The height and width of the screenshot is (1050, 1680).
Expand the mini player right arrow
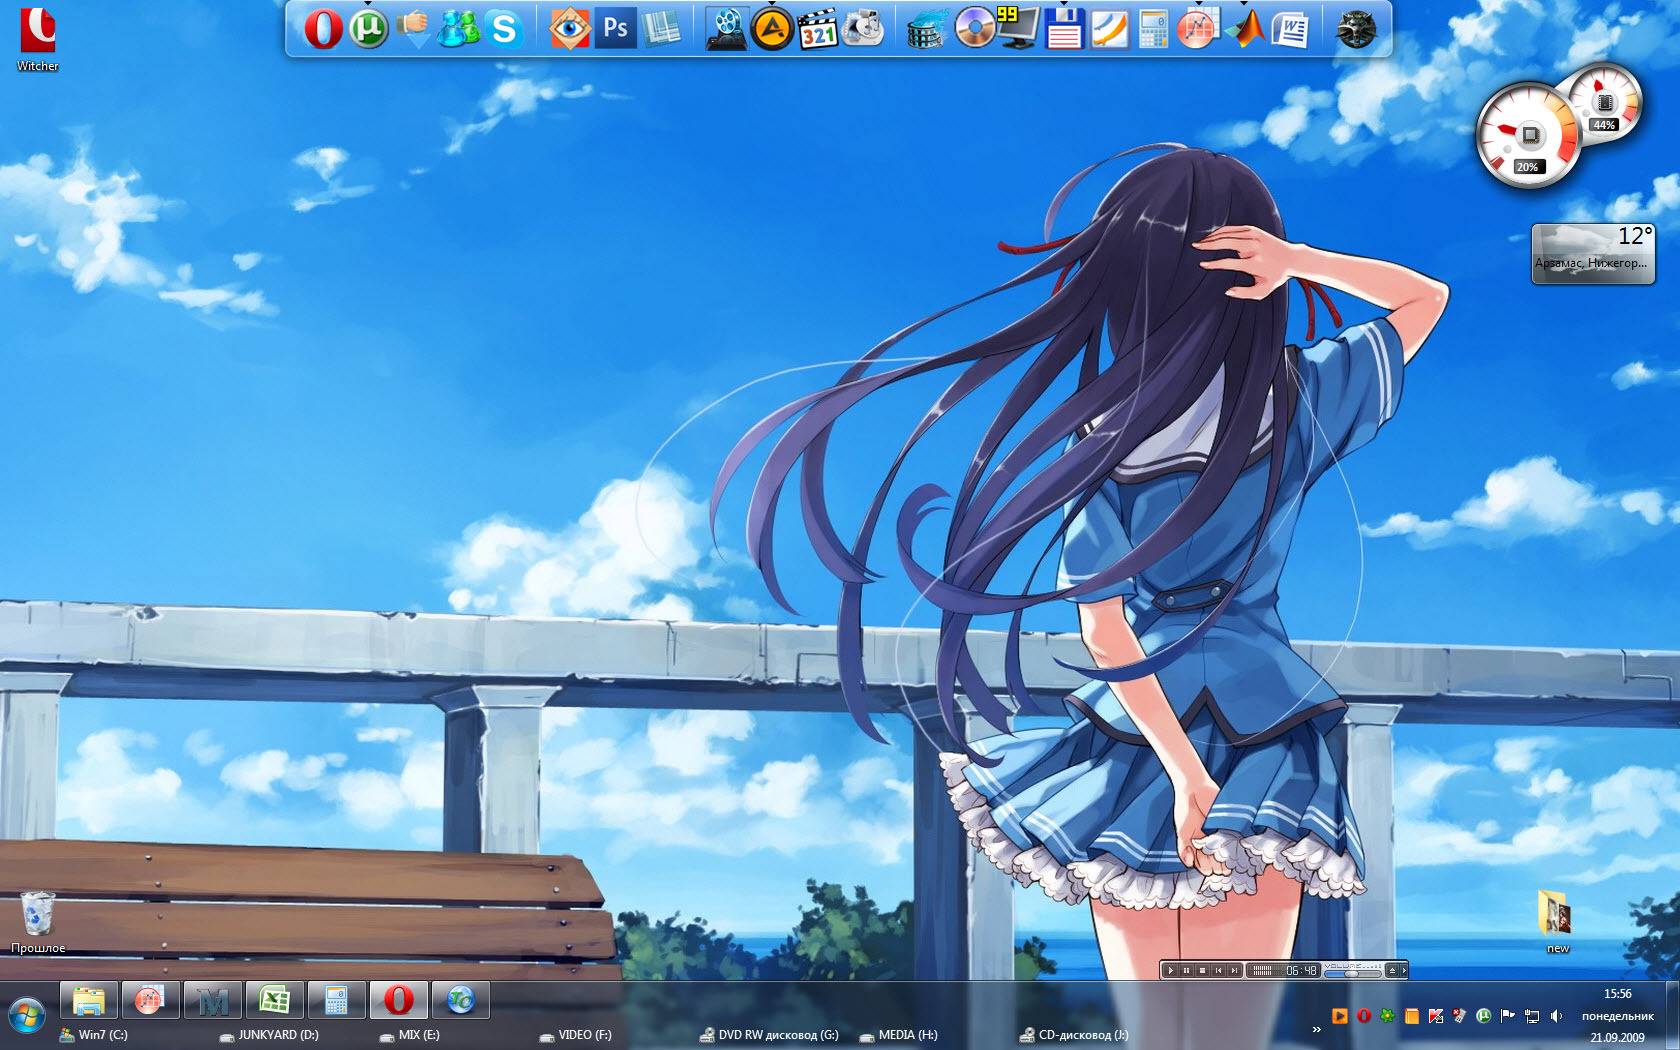(x=1403, y=970)
